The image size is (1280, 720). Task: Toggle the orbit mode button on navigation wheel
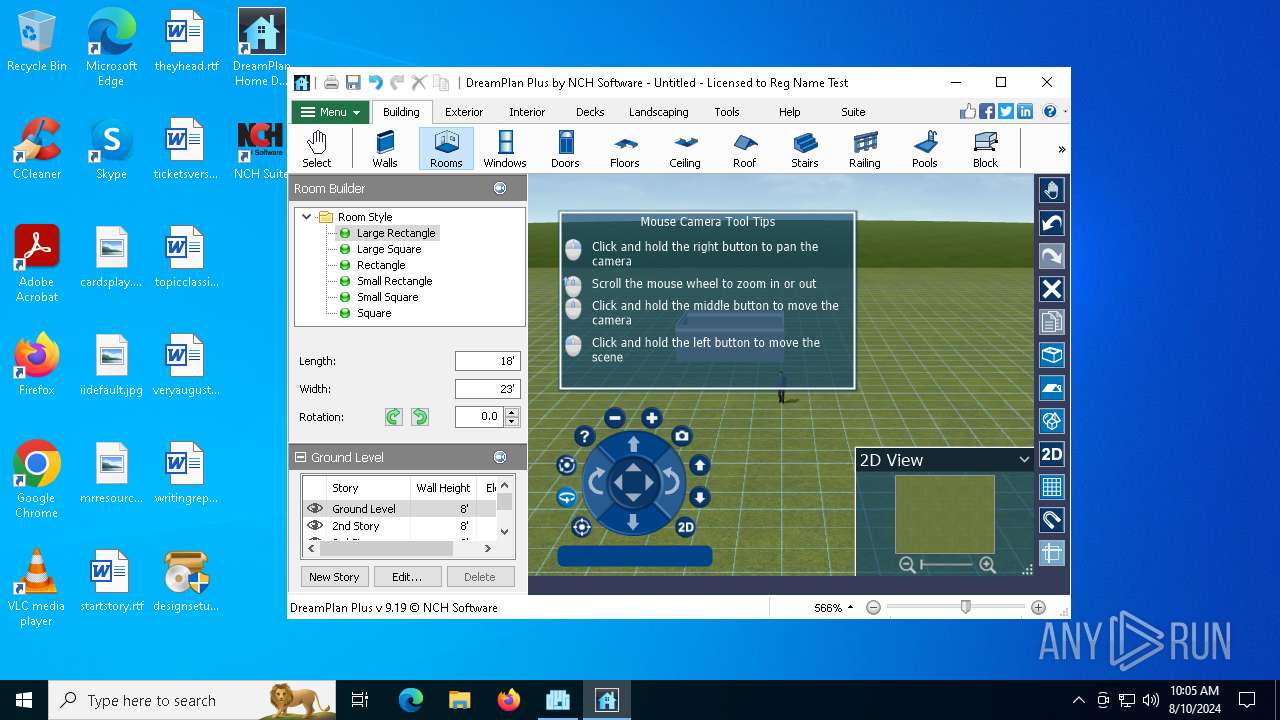click(x=567, y=496)
